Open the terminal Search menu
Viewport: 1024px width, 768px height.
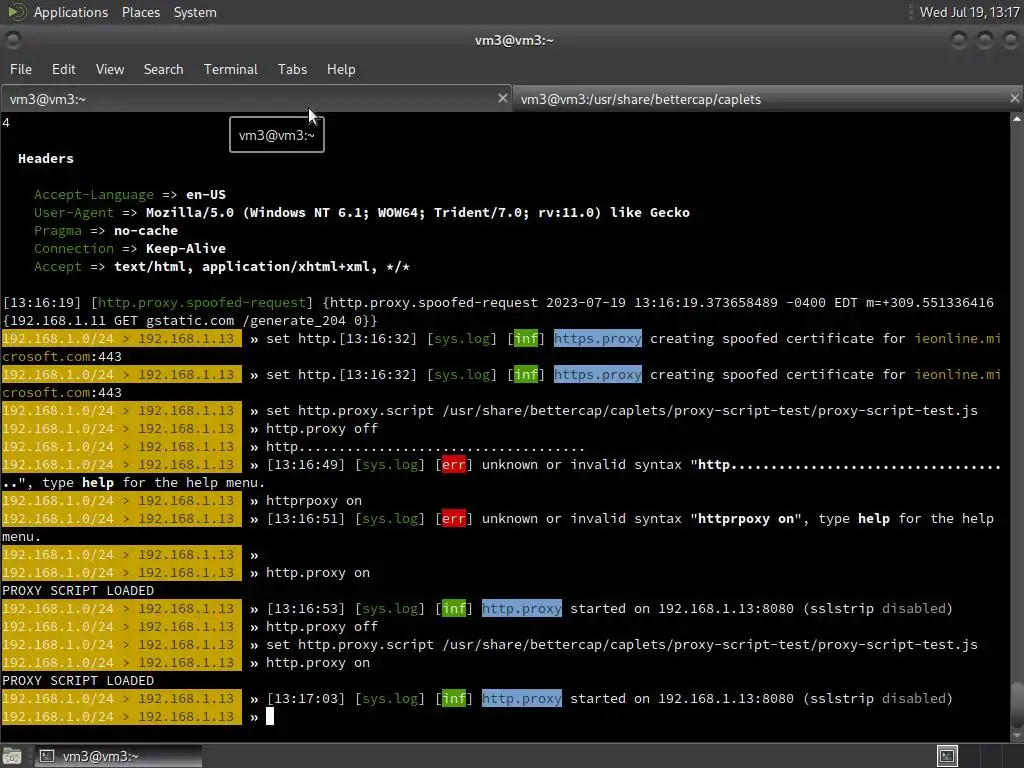pos(163,69)
